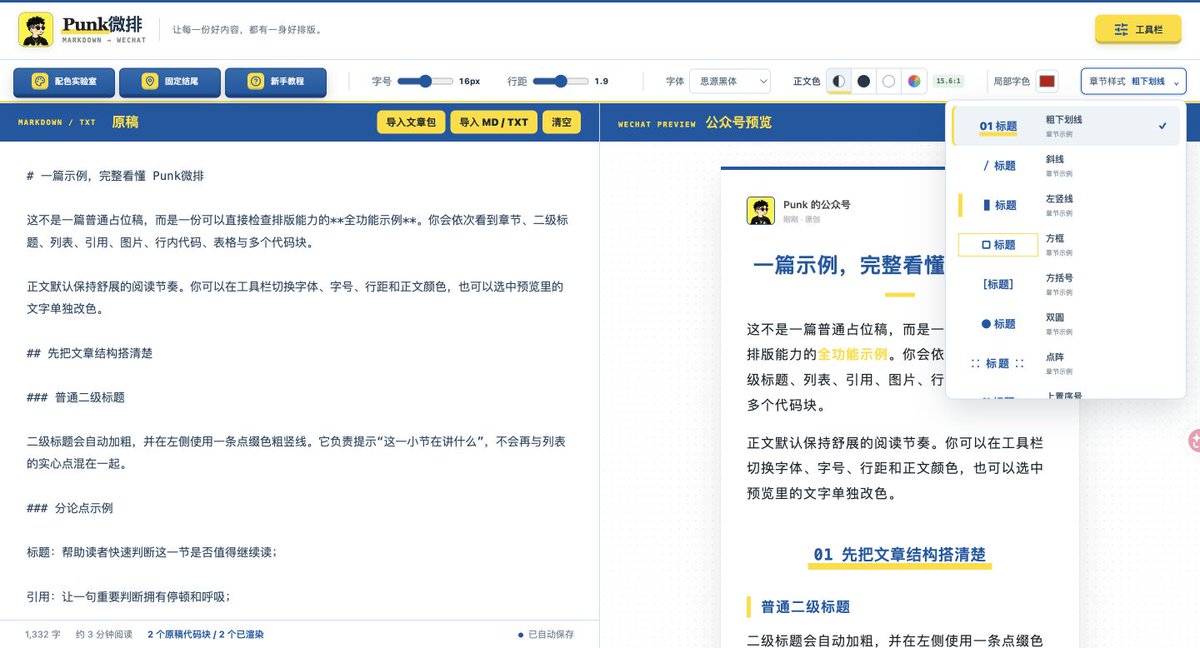The width and height of the screenshot is (1200, 648).
Task: Click the 已自动保存 autosave indicator
Action: tap(546, 634)
